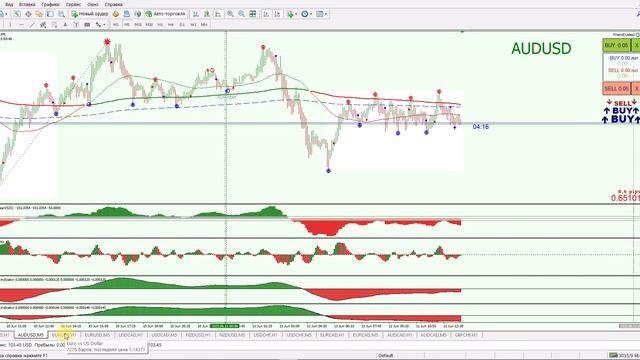640x360 pixels.
Task: Switch to the NZDUSD,M5 chart tab
Action: pos(232,335)
